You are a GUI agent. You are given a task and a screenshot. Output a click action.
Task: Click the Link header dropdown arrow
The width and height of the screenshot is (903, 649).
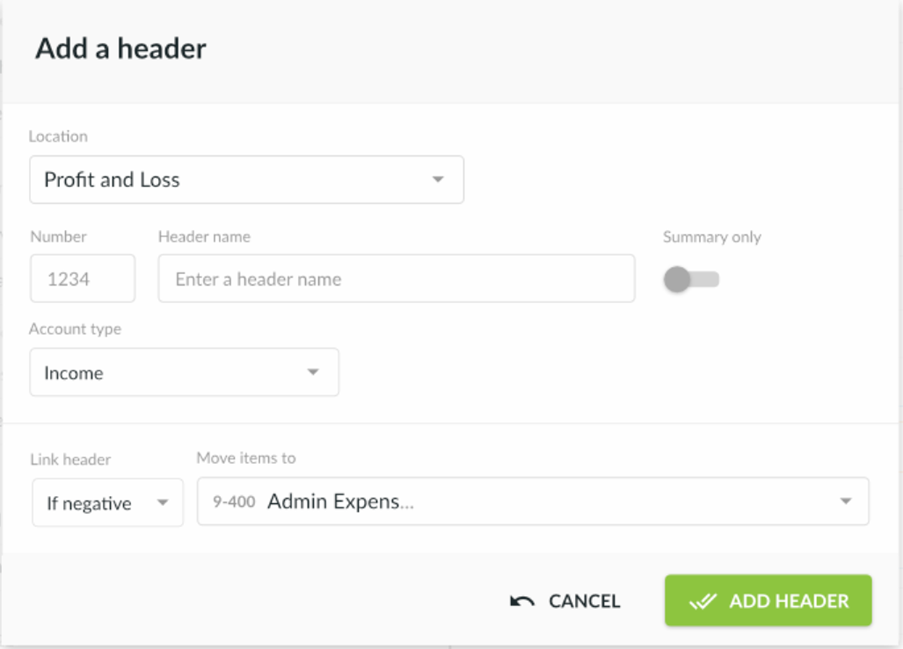tap(162, 503)
